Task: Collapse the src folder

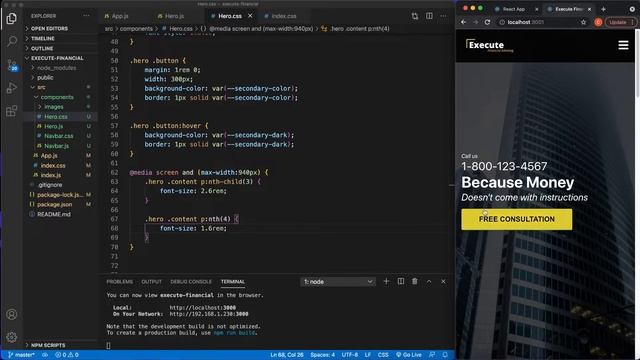Action: pos(41,87)
